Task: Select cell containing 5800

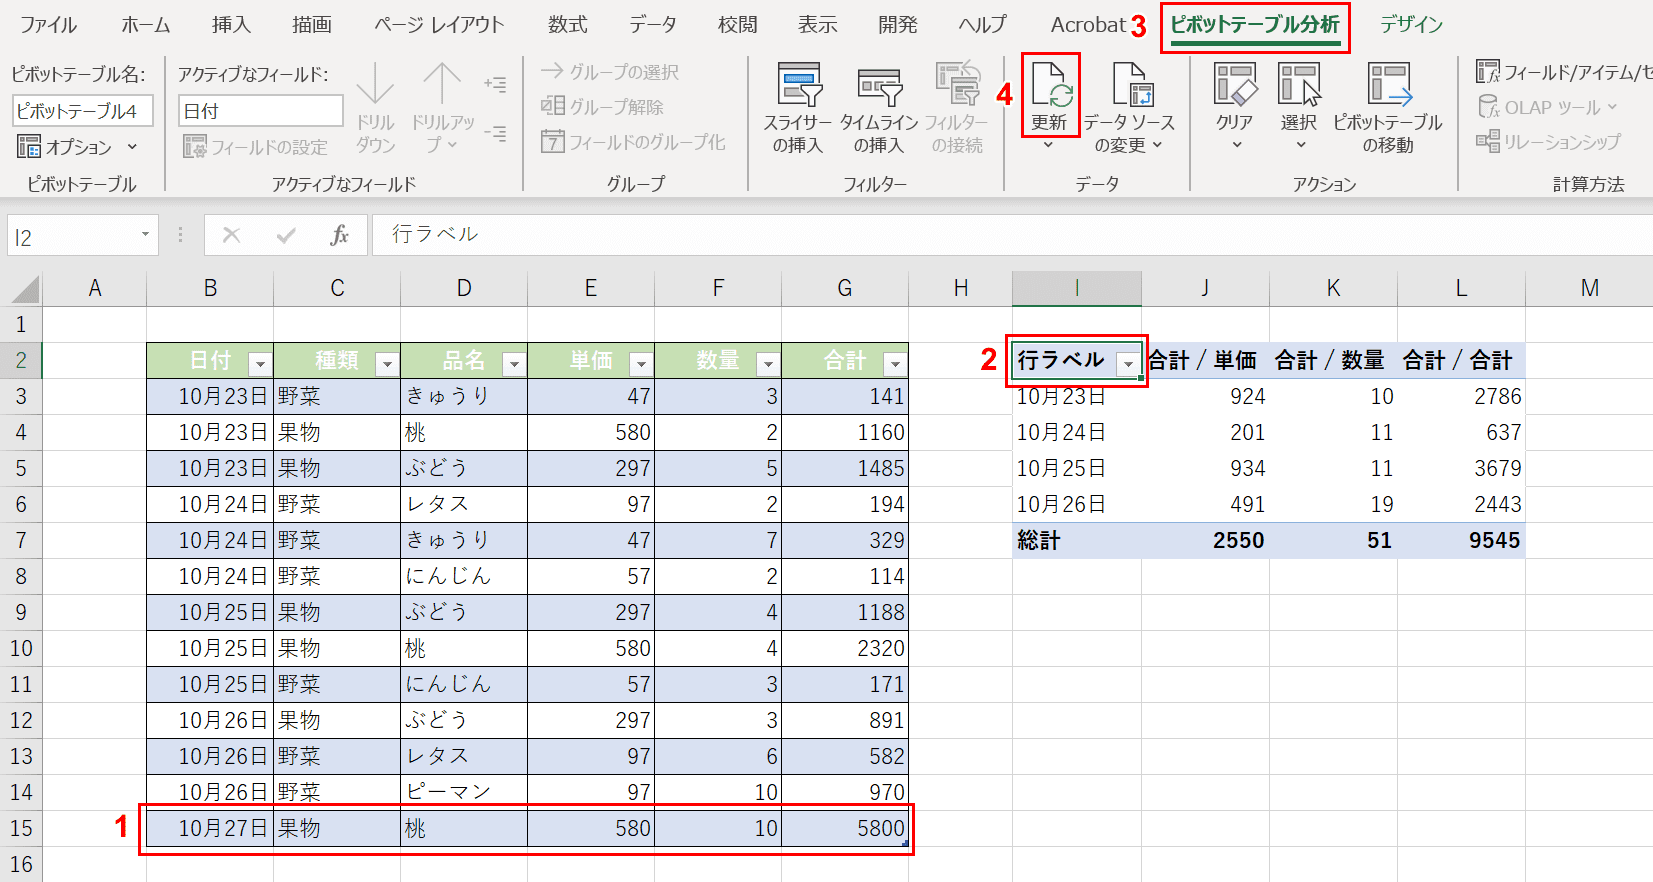Action: pyautogui.click(x=845, y=828)
